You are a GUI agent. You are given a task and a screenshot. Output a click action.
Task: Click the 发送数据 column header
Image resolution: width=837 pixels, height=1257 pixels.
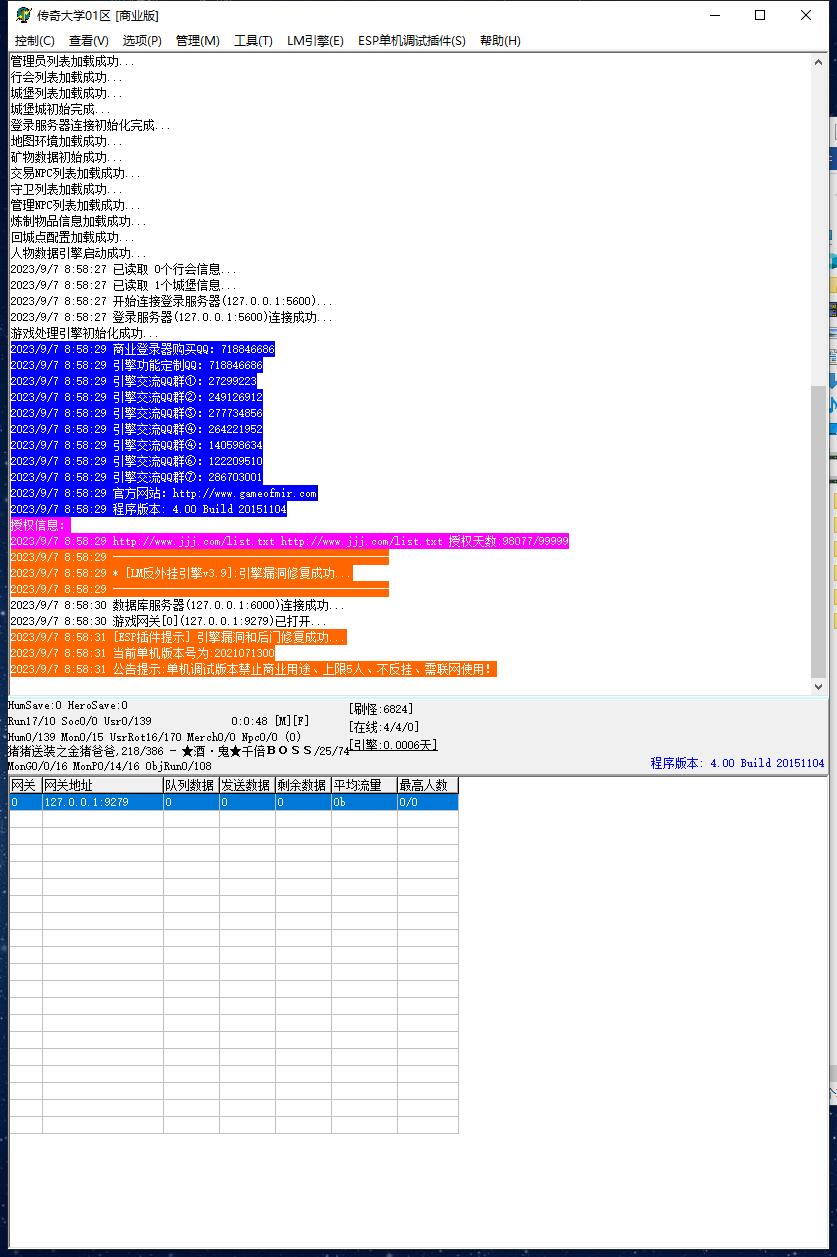coord(247,786)
